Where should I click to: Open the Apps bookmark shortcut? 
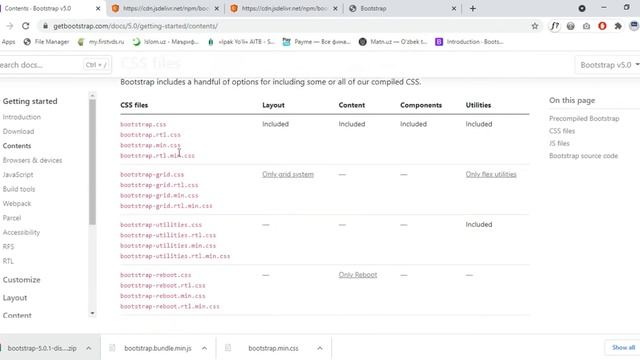pos(8,42)
